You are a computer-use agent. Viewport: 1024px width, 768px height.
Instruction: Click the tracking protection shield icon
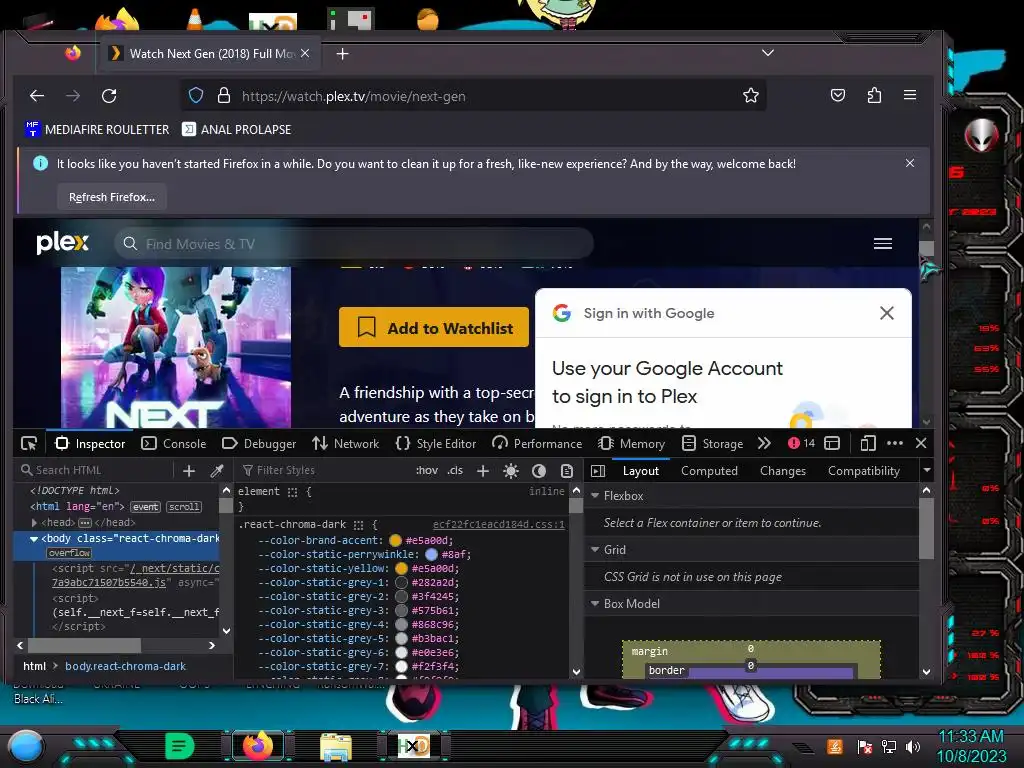[196, 95]
